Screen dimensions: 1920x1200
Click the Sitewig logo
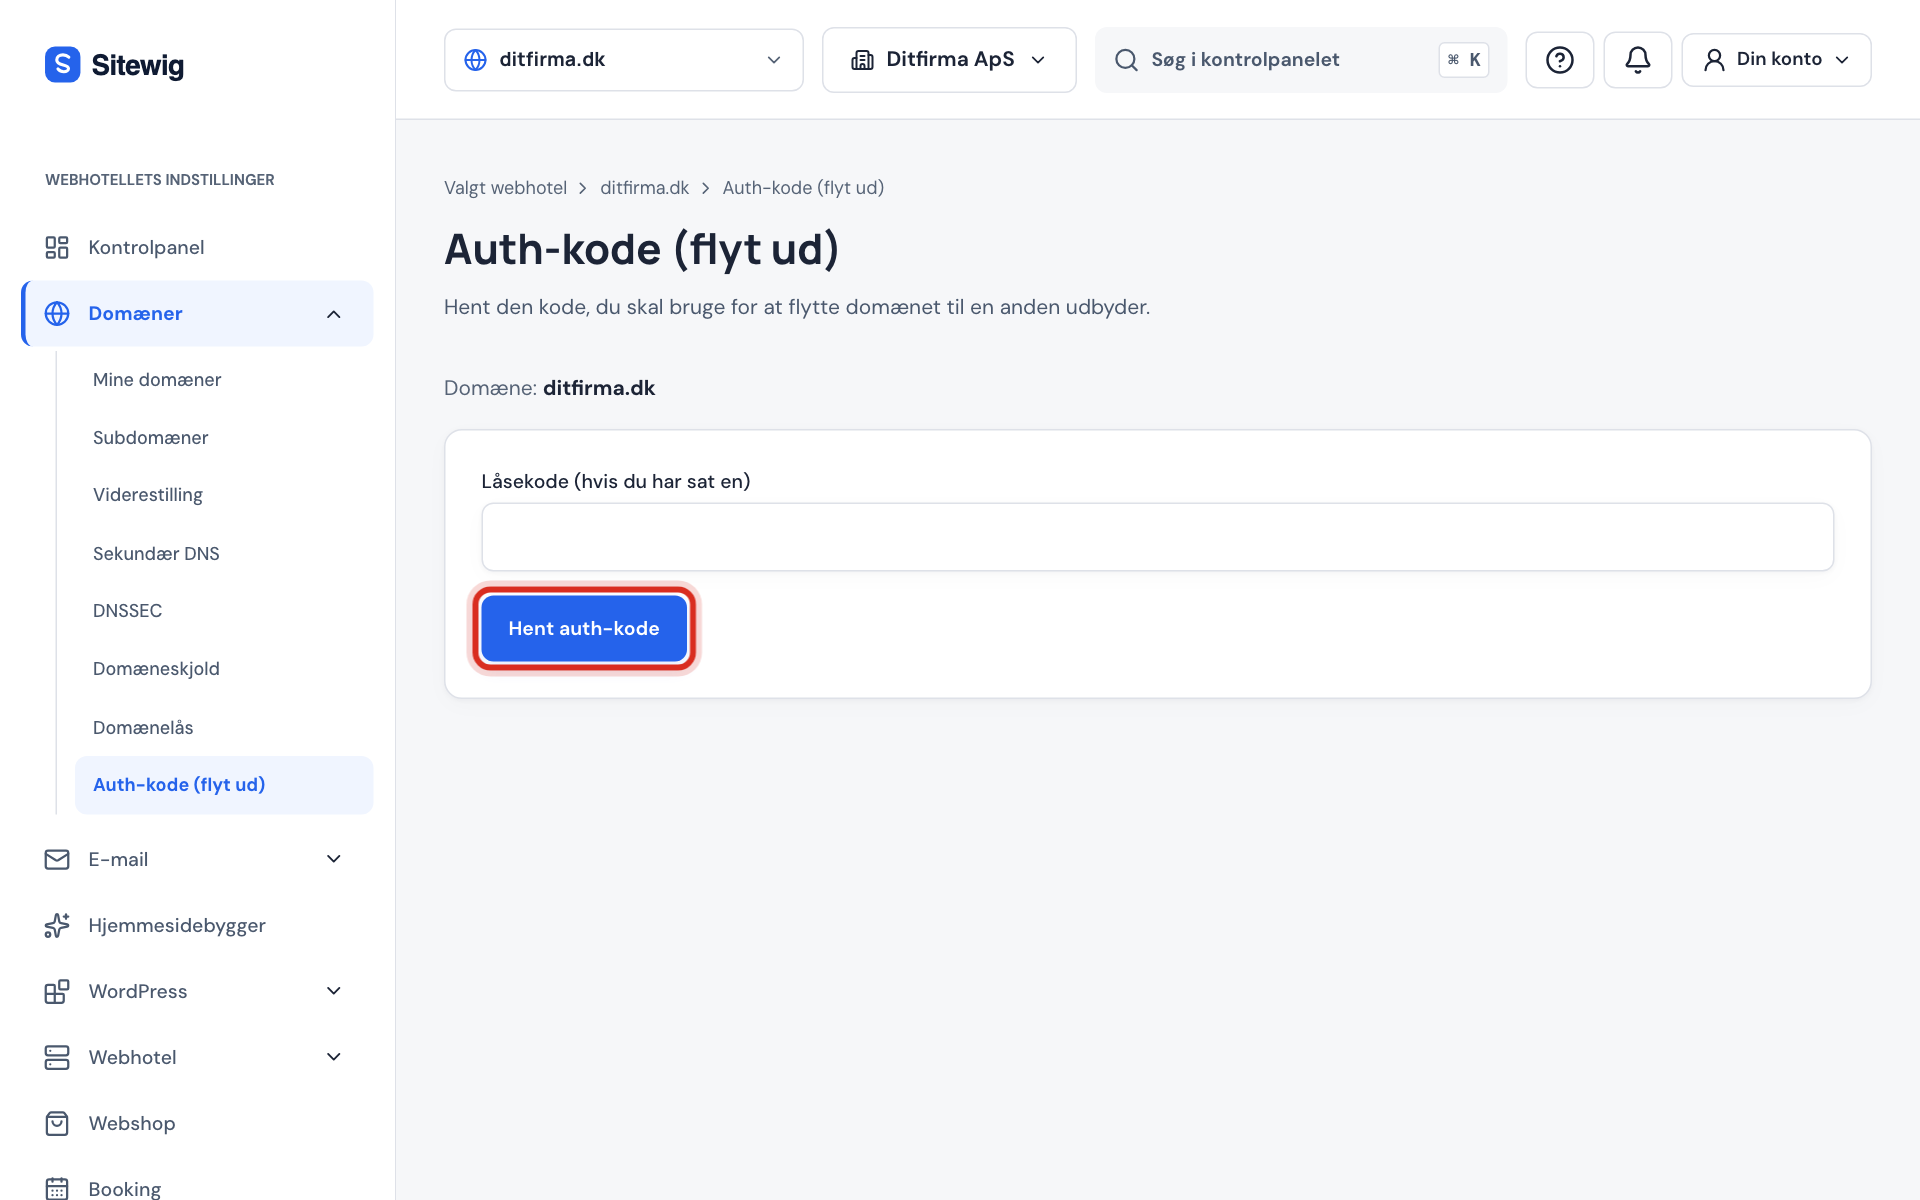114,65
